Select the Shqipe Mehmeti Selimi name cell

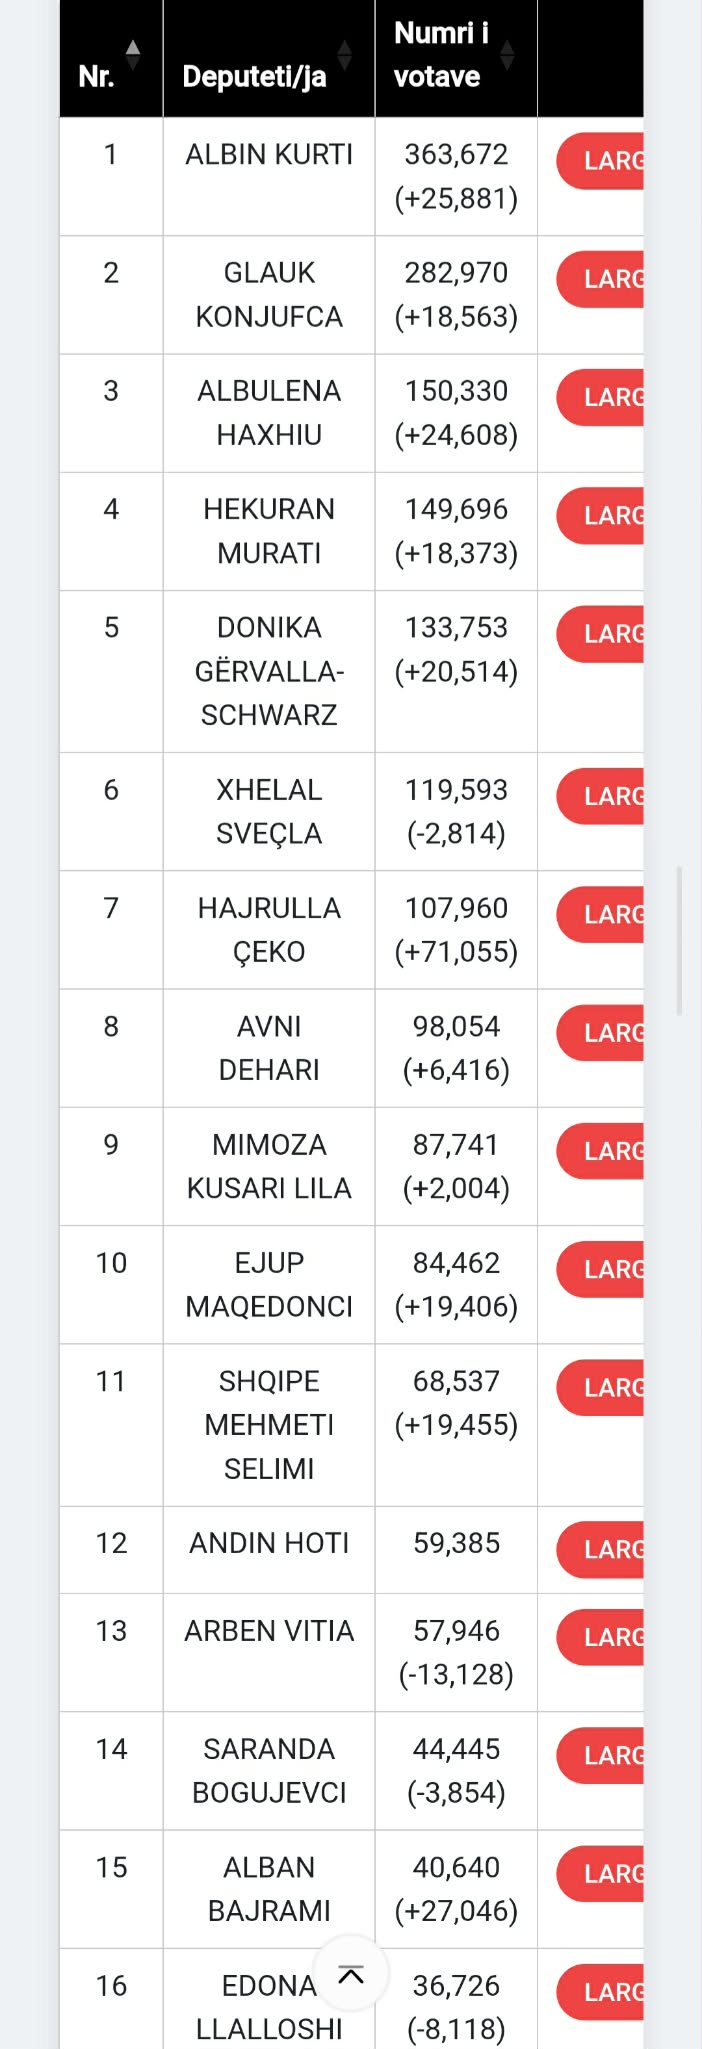tap(269, 1424)
